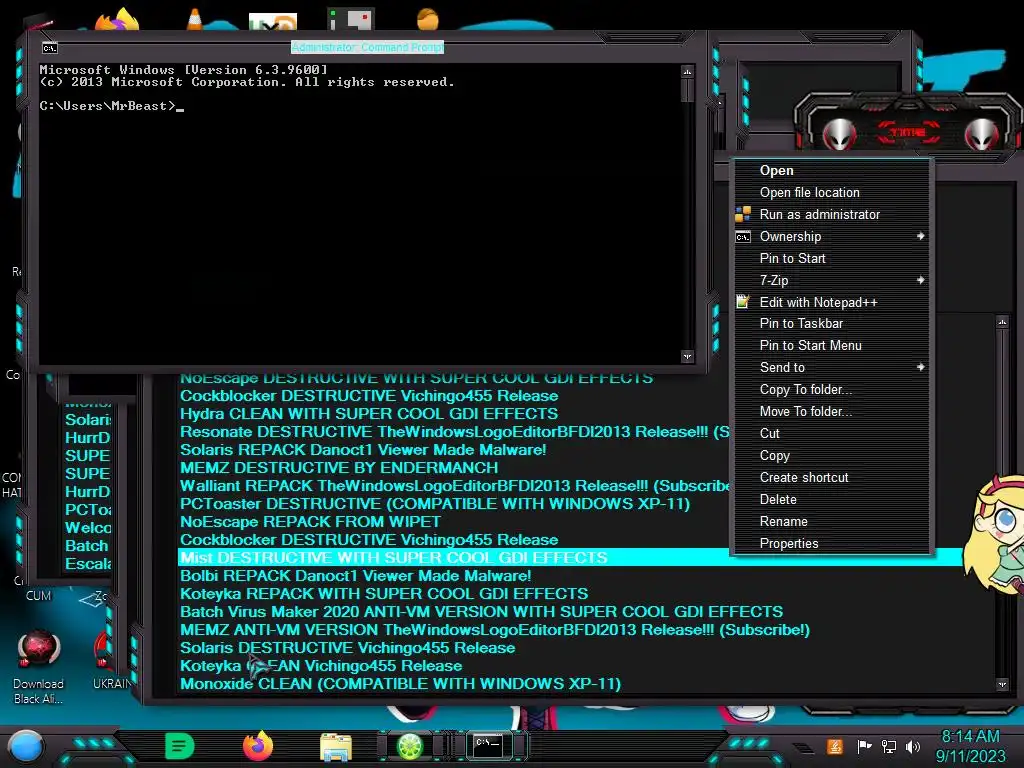
Task: Select Pin to Start Menu
Action: pyautogui.click(x=831, y=345)
